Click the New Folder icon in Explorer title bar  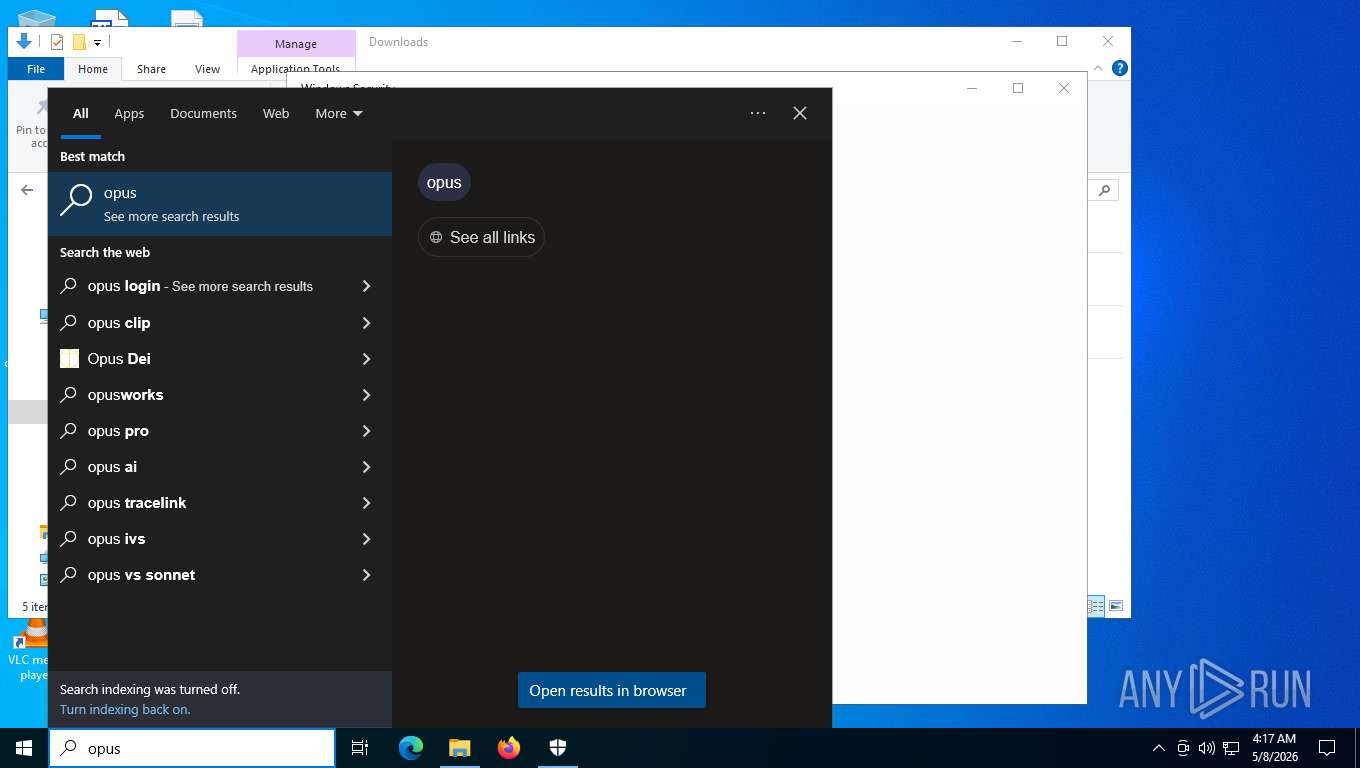[79, 42]
